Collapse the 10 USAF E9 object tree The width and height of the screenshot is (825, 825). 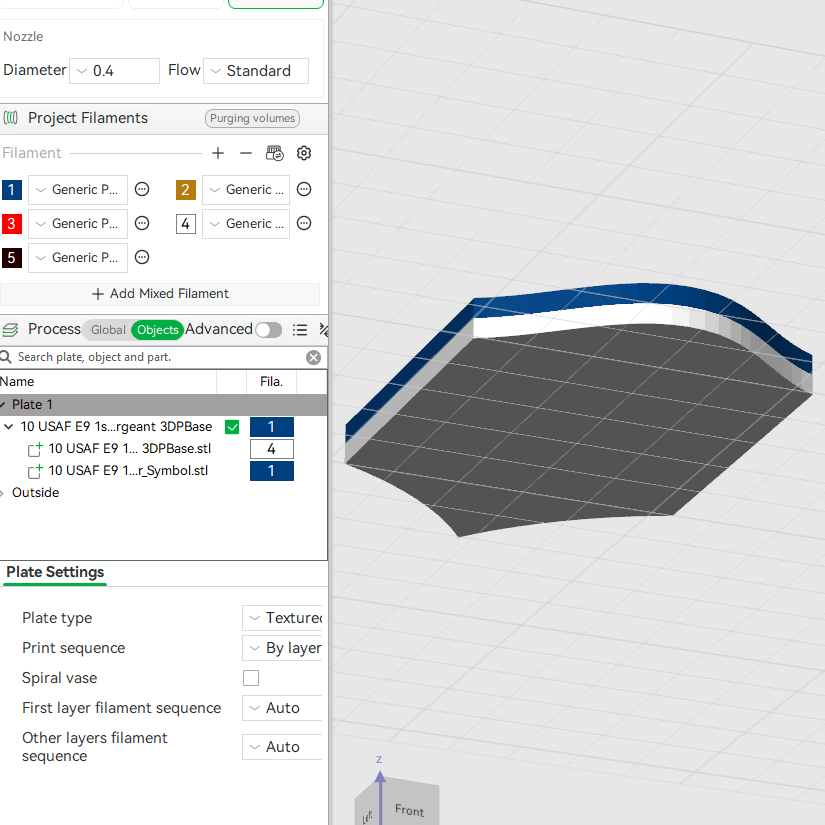point(8,427)
